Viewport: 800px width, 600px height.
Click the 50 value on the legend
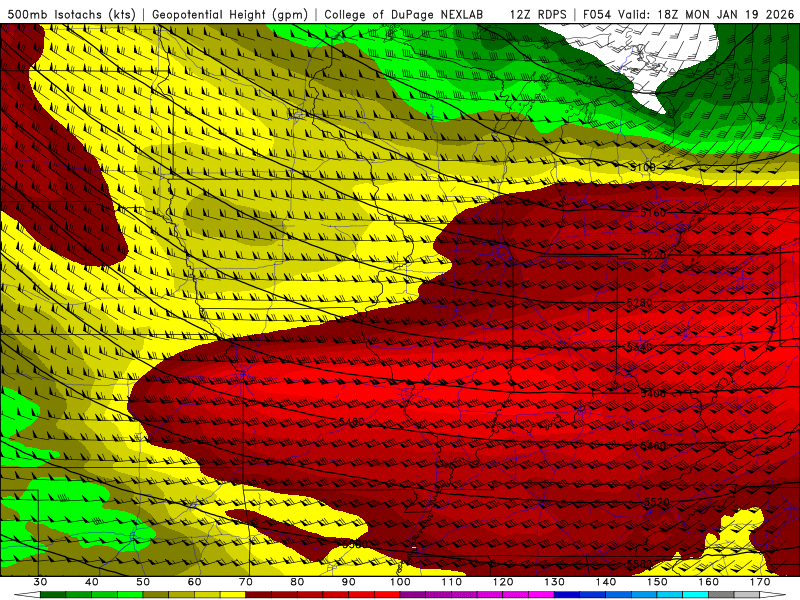[x=143, y=582]
